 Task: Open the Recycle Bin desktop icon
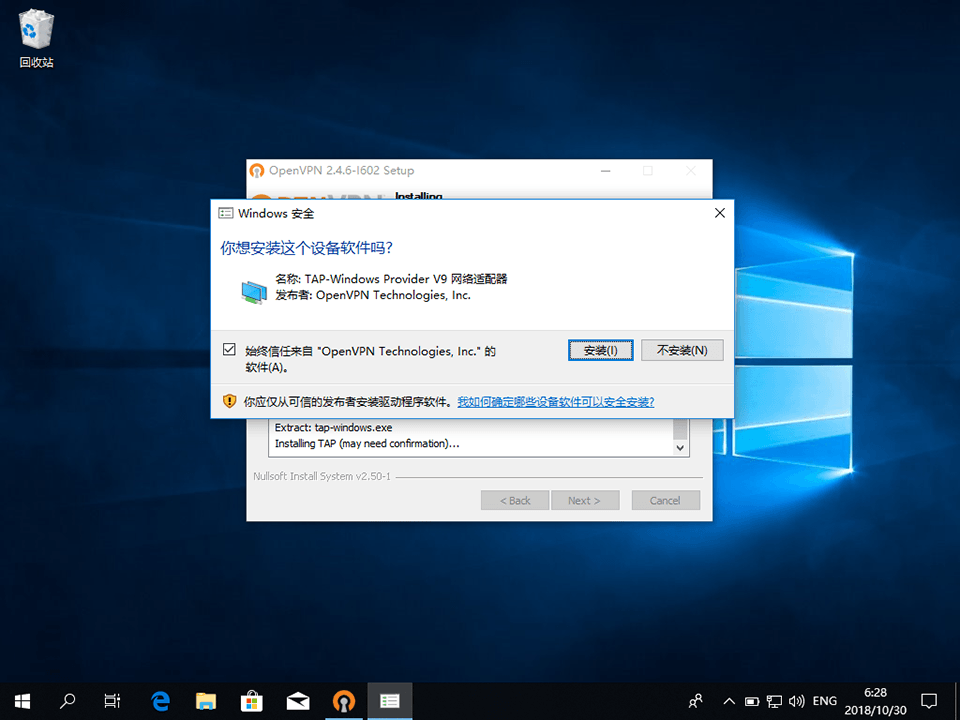[37, 40]
